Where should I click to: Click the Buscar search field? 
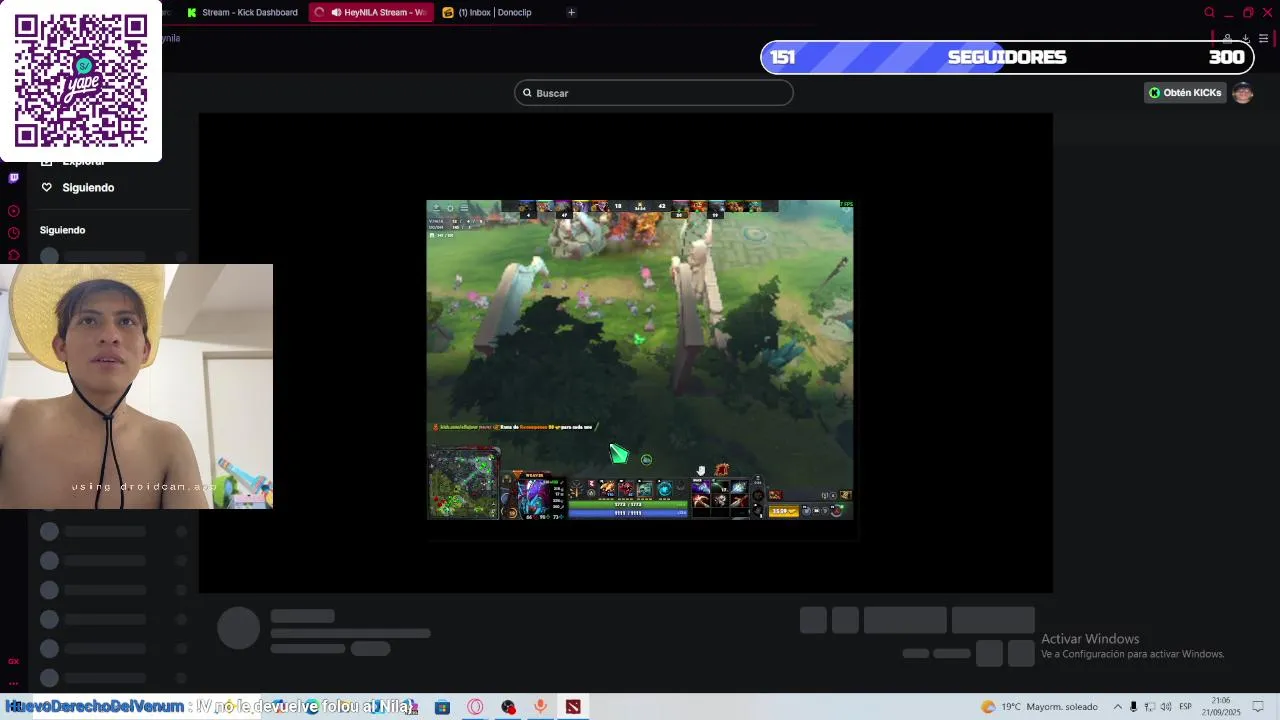click(654, 93)
